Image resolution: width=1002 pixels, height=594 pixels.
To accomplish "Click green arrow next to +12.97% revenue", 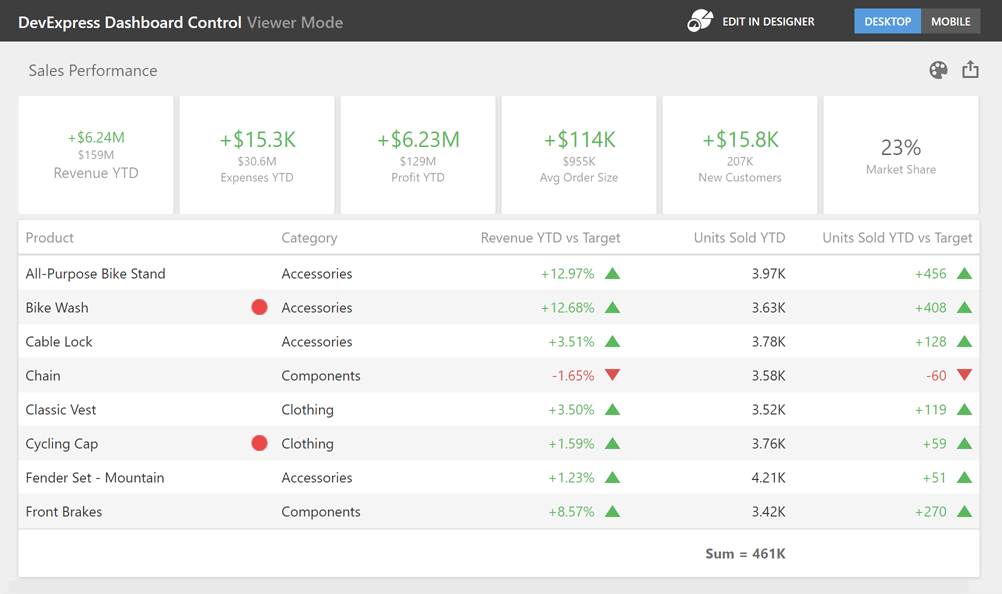I will (613, 274).
